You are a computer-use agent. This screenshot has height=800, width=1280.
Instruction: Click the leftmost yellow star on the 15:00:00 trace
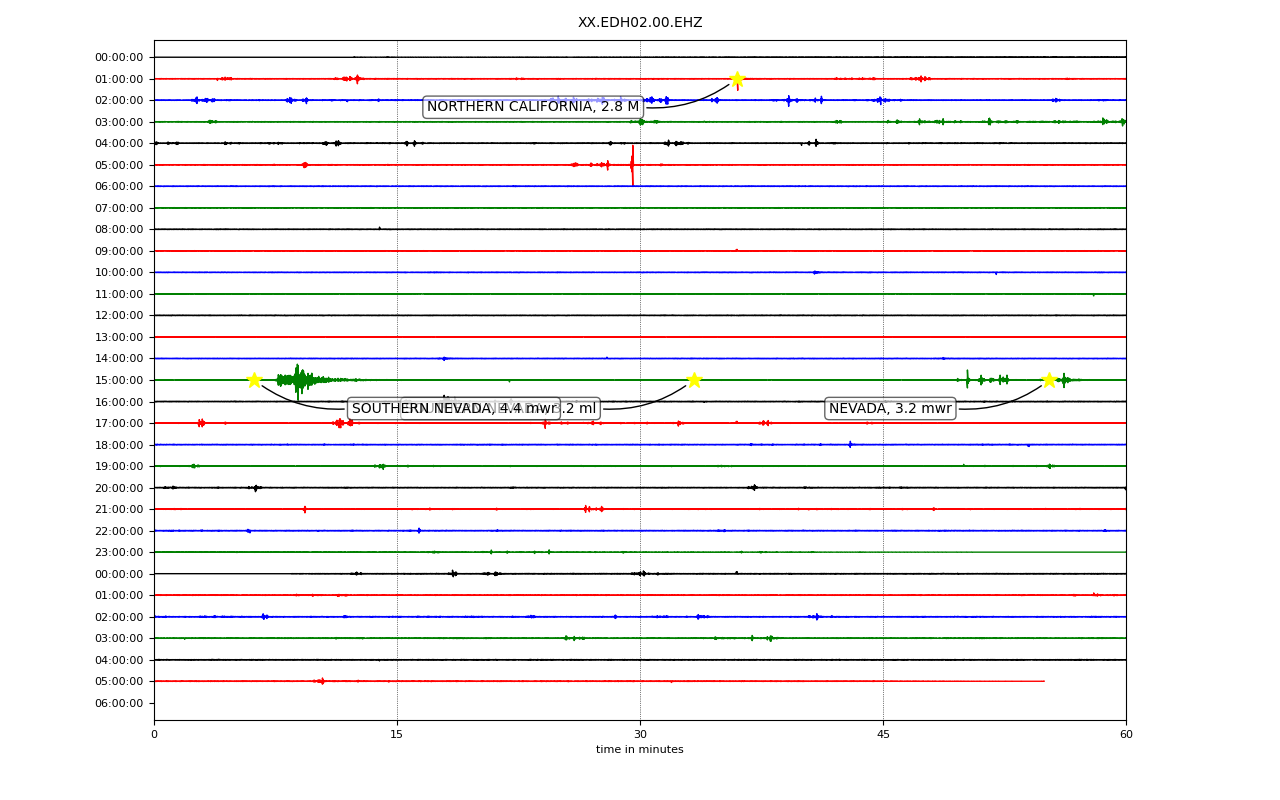point(254,380)
